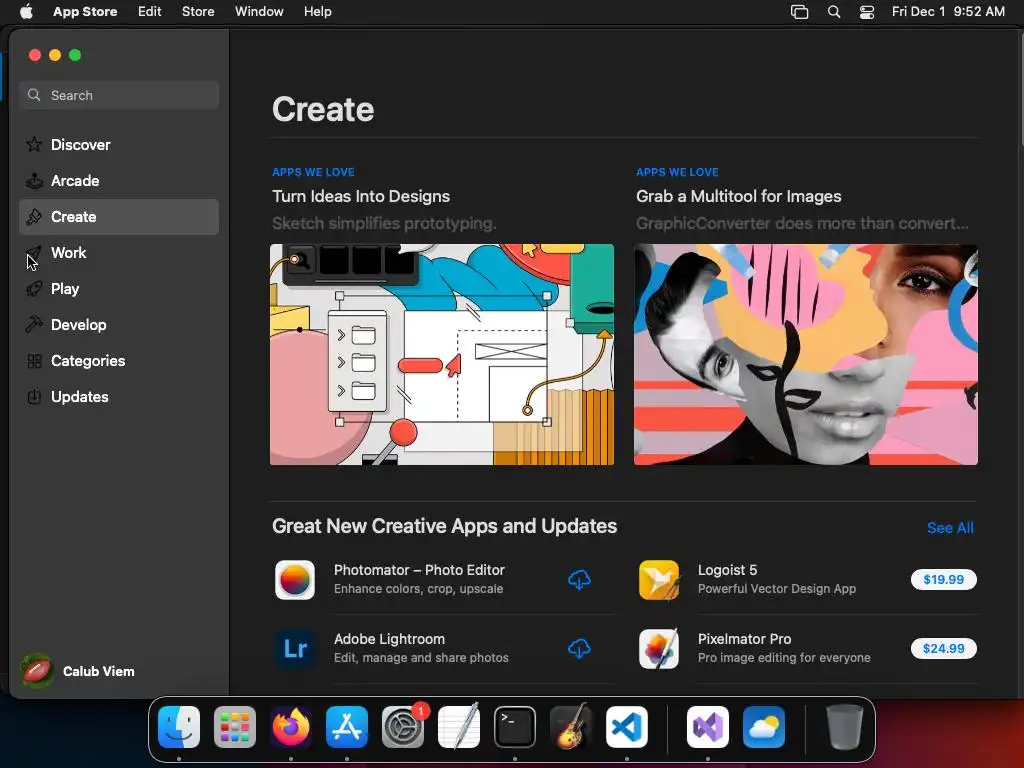Open the Window menu
The image size is (1024, 768).
(259, 12)
